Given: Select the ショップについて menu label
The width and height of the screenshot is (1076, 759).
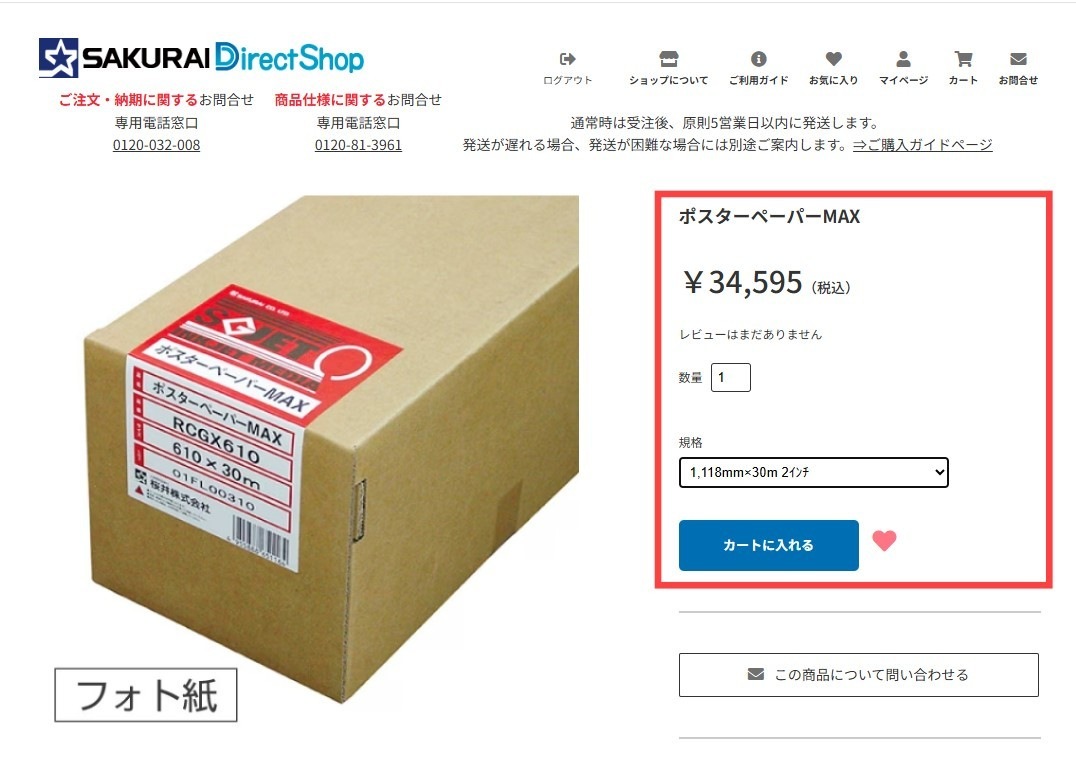Looking at the screenshot, I should 668,80.
